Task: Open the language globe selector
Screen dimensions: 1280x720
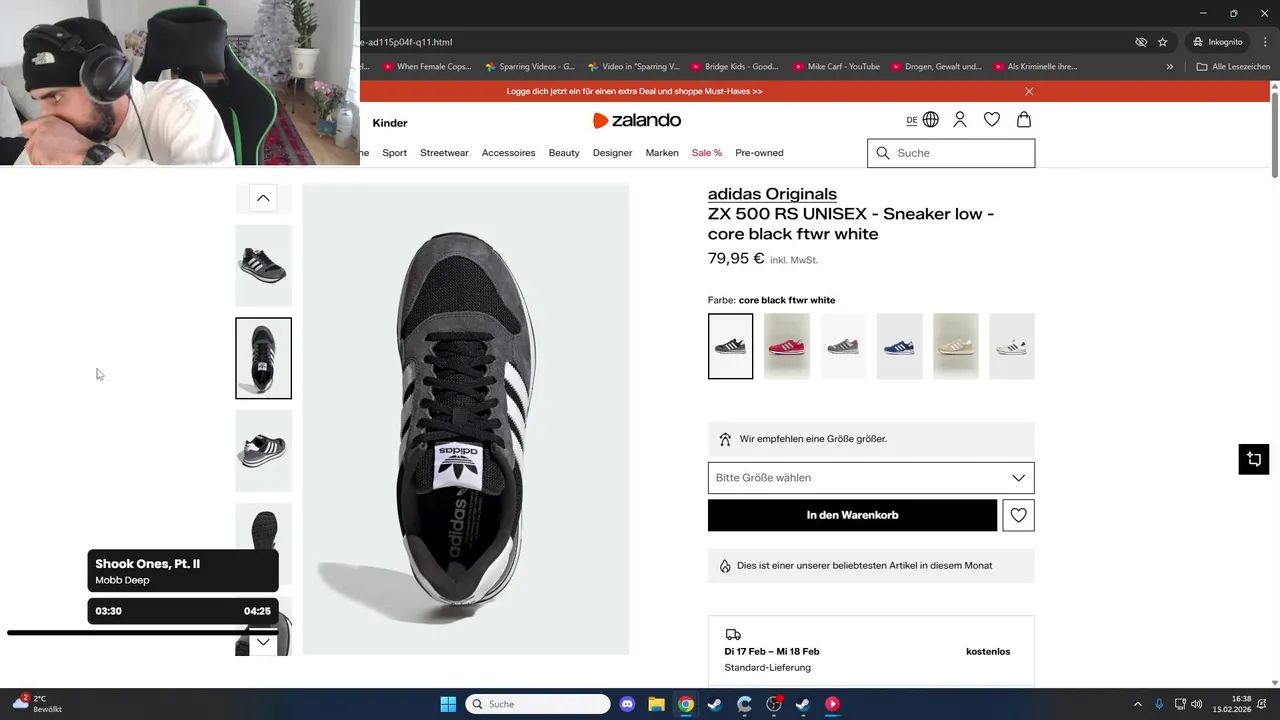Action: pyautogui.click(x=930, y=120)
